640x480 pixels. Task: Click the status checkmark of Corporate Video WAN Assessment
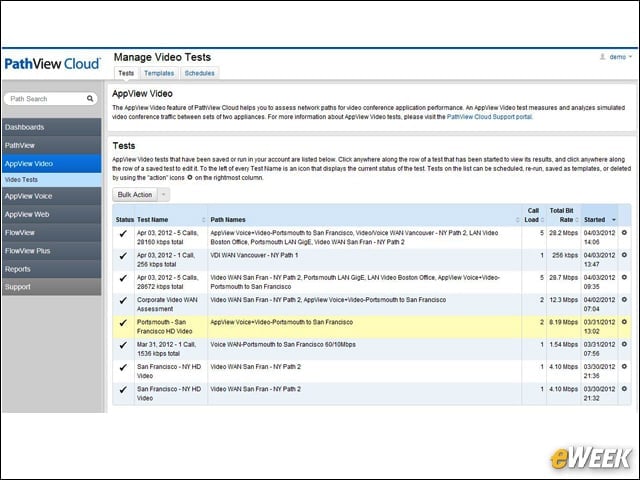click(x=123, y=300)
